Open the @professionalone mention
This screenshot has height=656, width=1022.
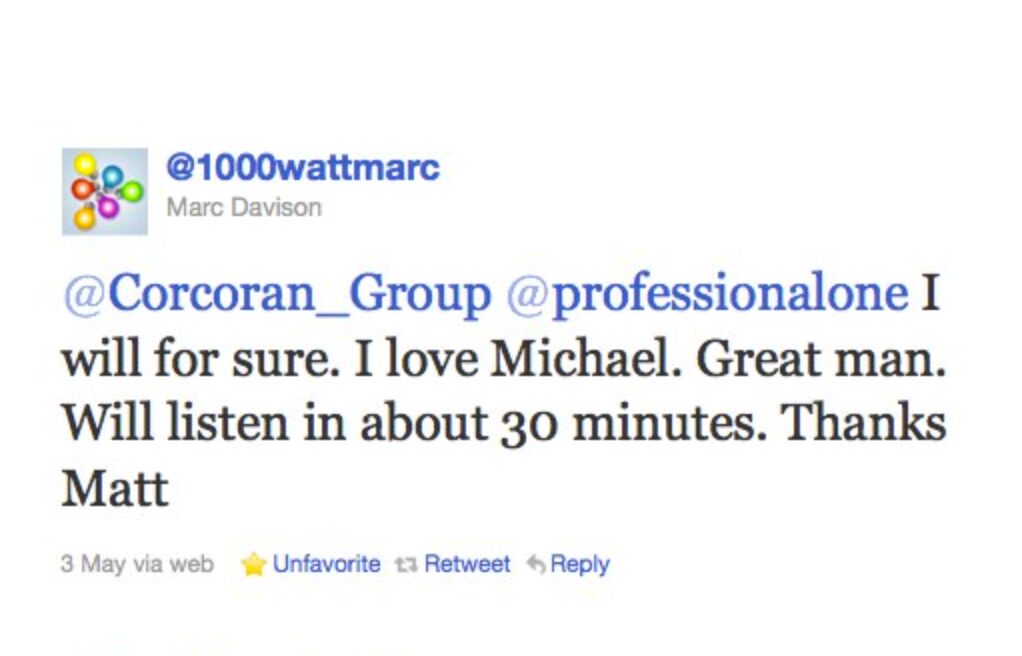coord(707,293)
